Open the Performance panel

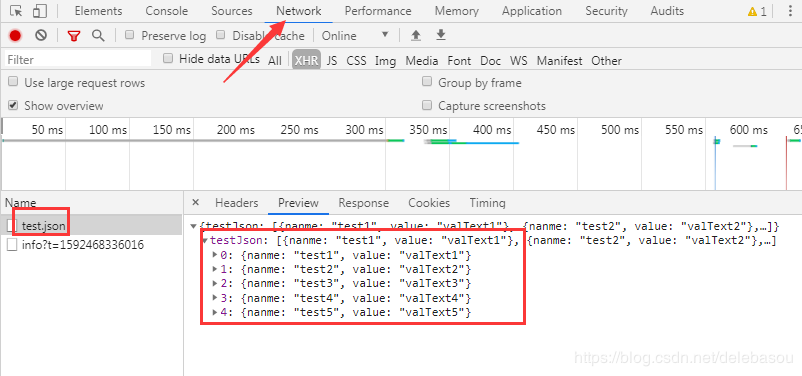click(x=377, y=11)
